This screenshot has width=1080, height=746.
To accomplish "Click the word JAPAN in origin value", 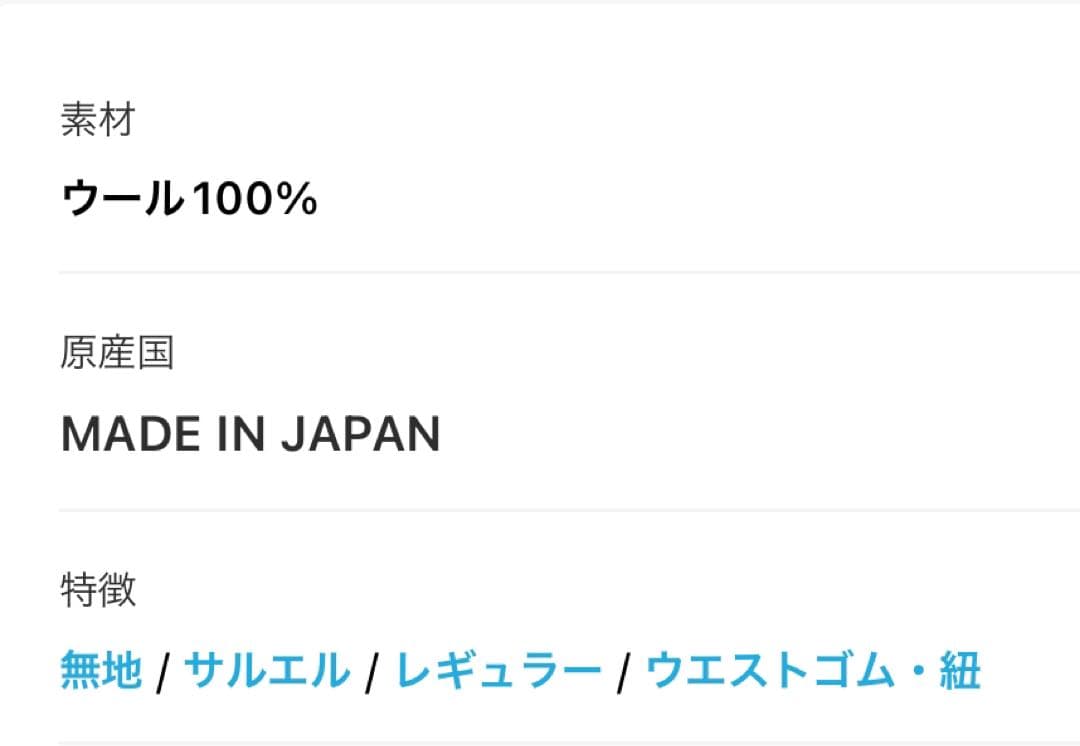I will point(360,434).
